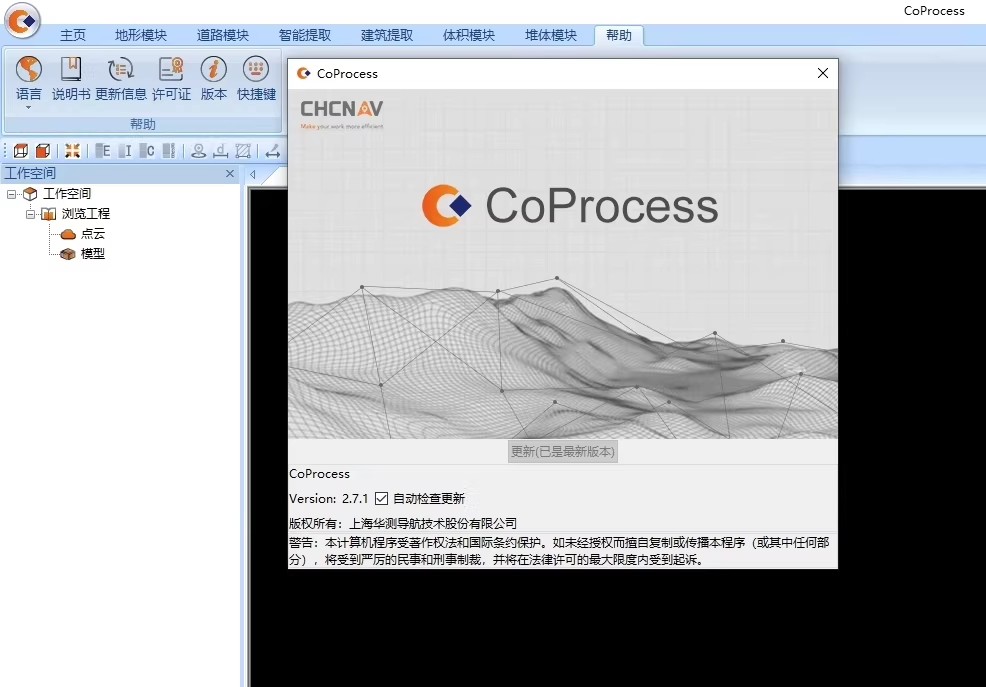Expand the 语言 dropdown arrow
The width and height of the screenshot is (986, 687).
[x=28, y=107]
